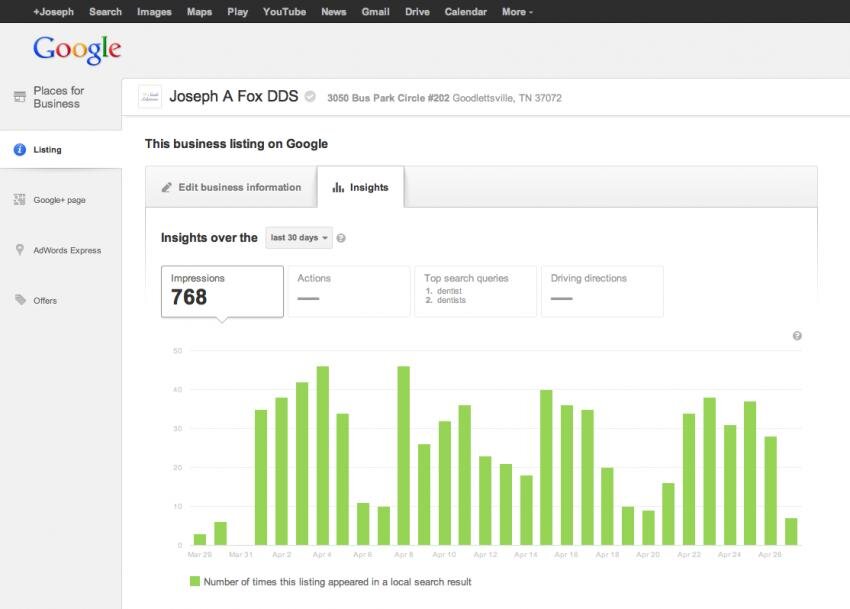Click the 'dentist' top search query
The height and width of the screenshot is (609, 850).
[449, 291]
